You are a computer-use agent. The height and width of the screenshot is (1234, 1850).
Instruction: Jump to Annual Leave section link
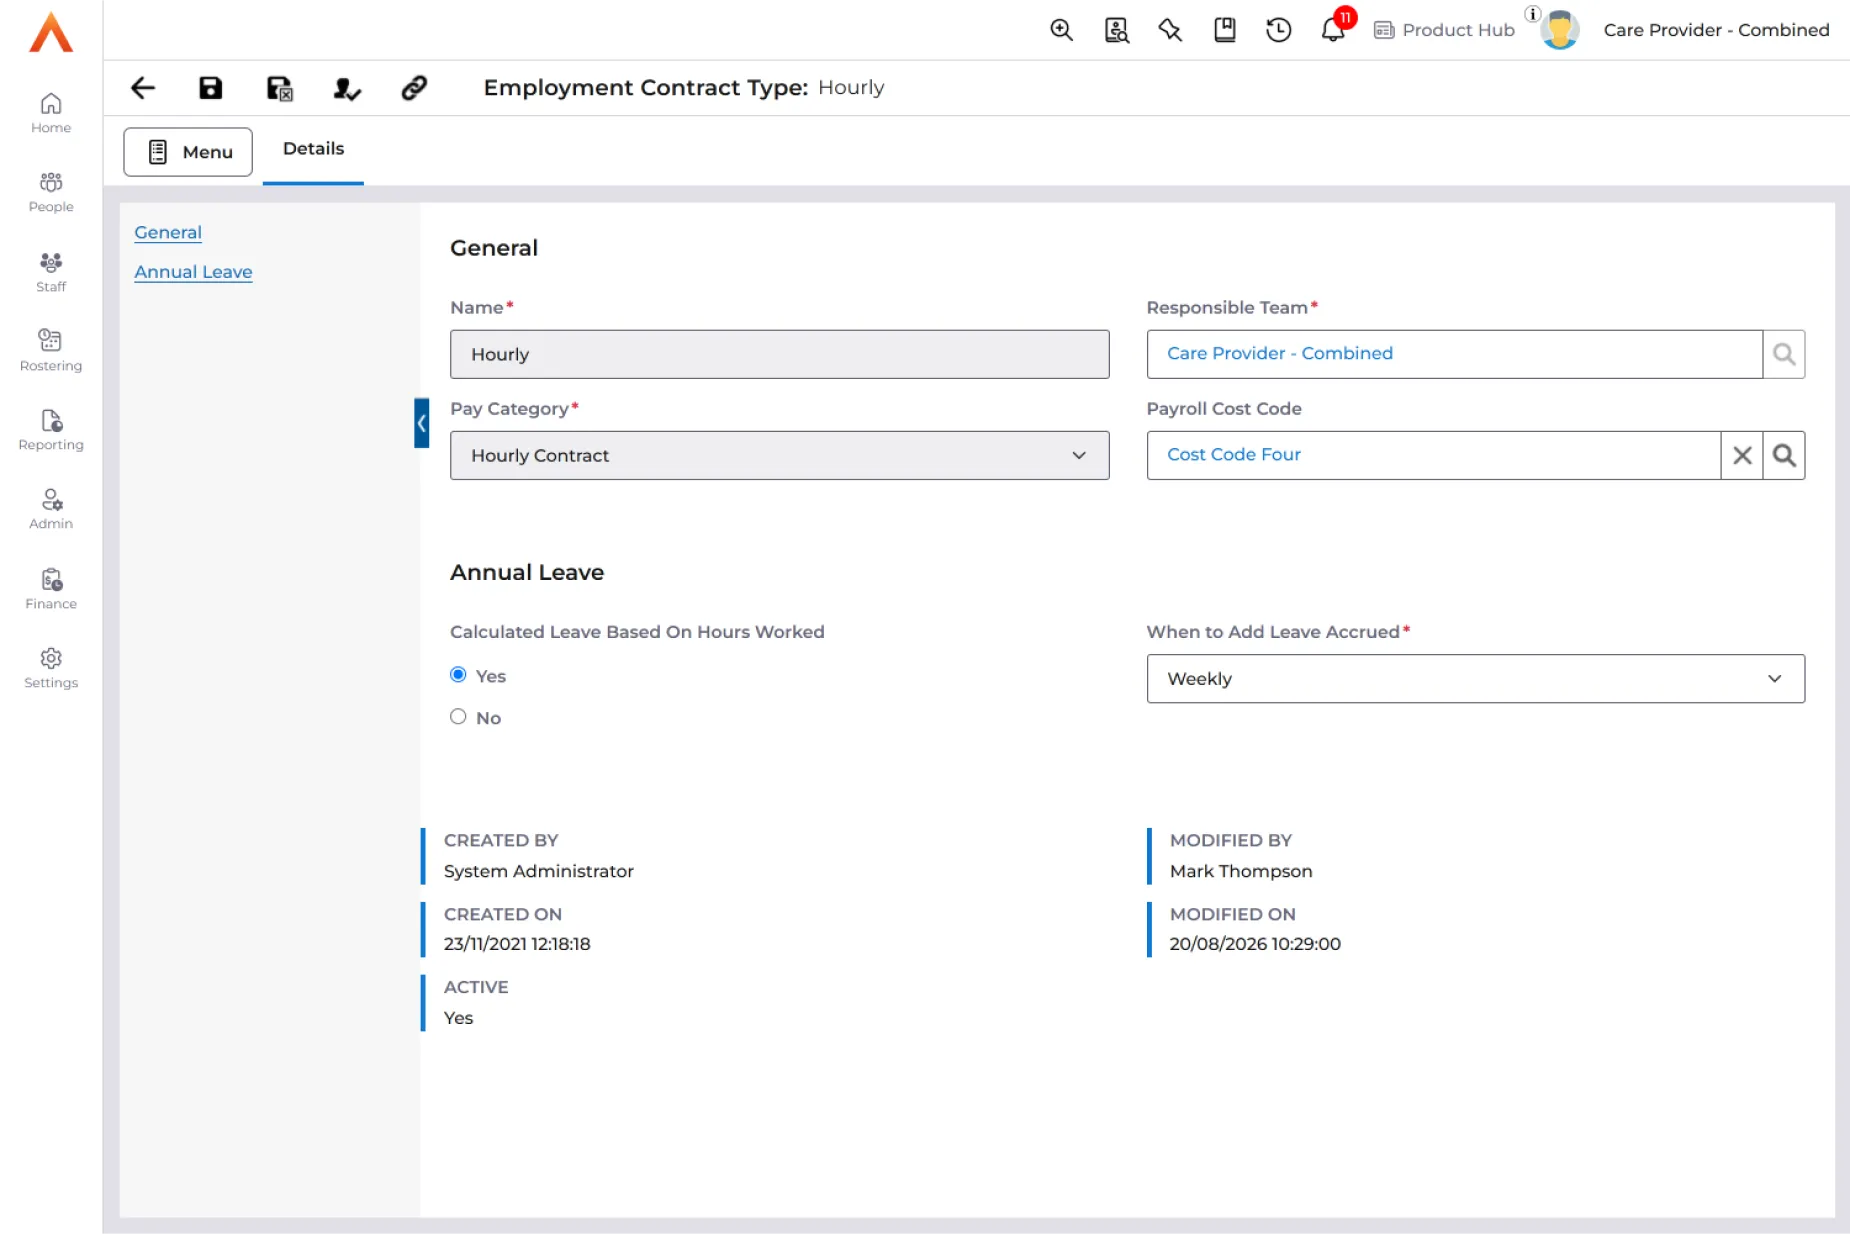(x=193, y=272)
